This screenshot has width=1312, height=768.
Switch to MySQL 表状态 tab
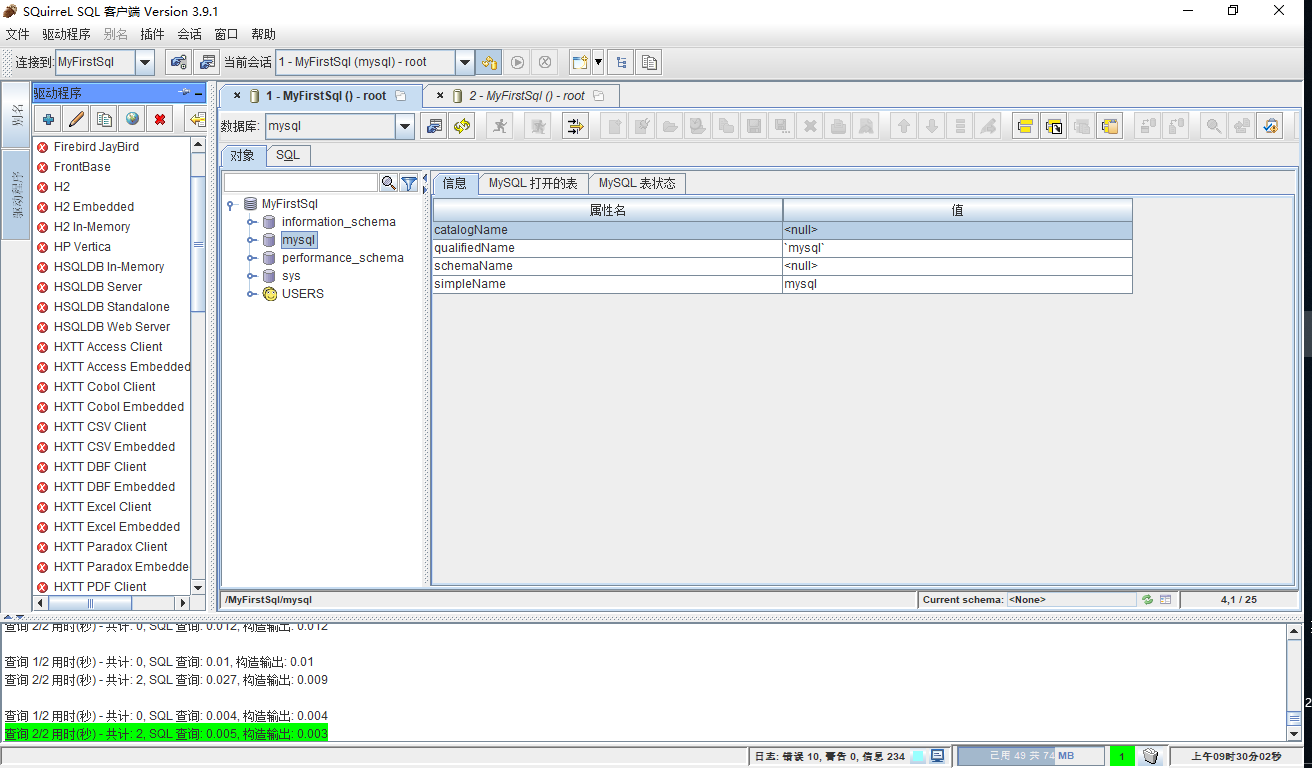[x=637, y=183]
